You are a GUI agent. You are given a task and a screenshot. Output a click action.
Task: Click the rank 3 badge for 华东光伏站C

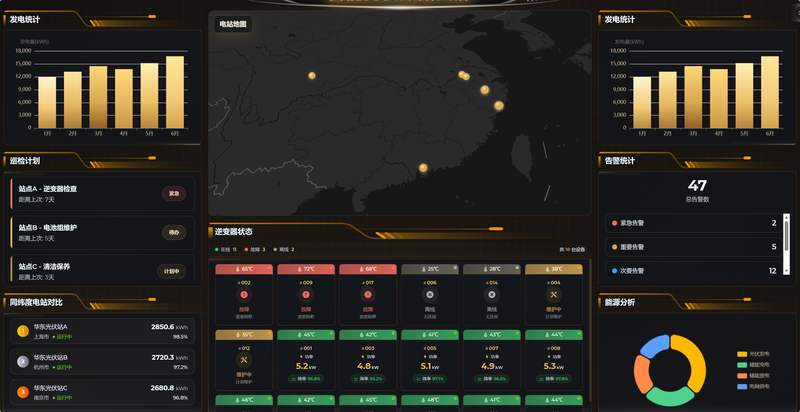22,392
